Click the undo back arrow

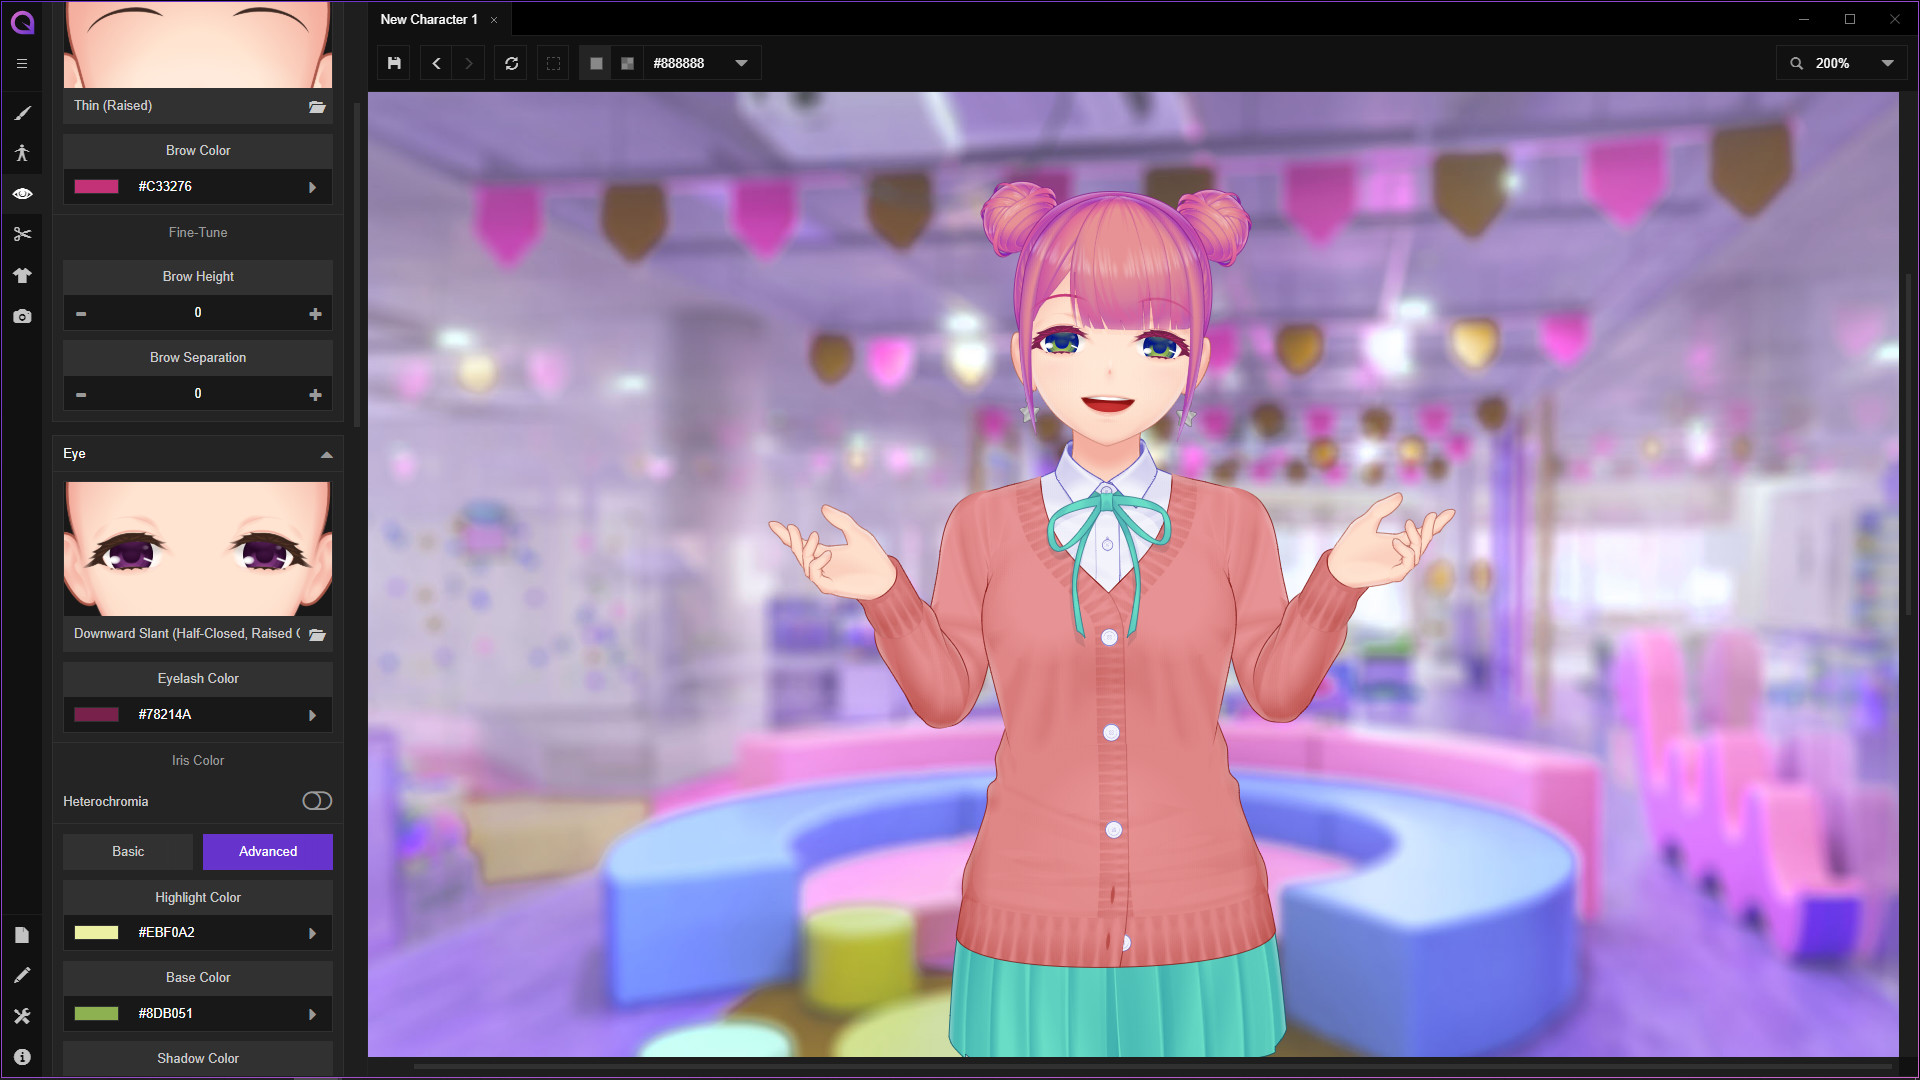coord(436,63)
